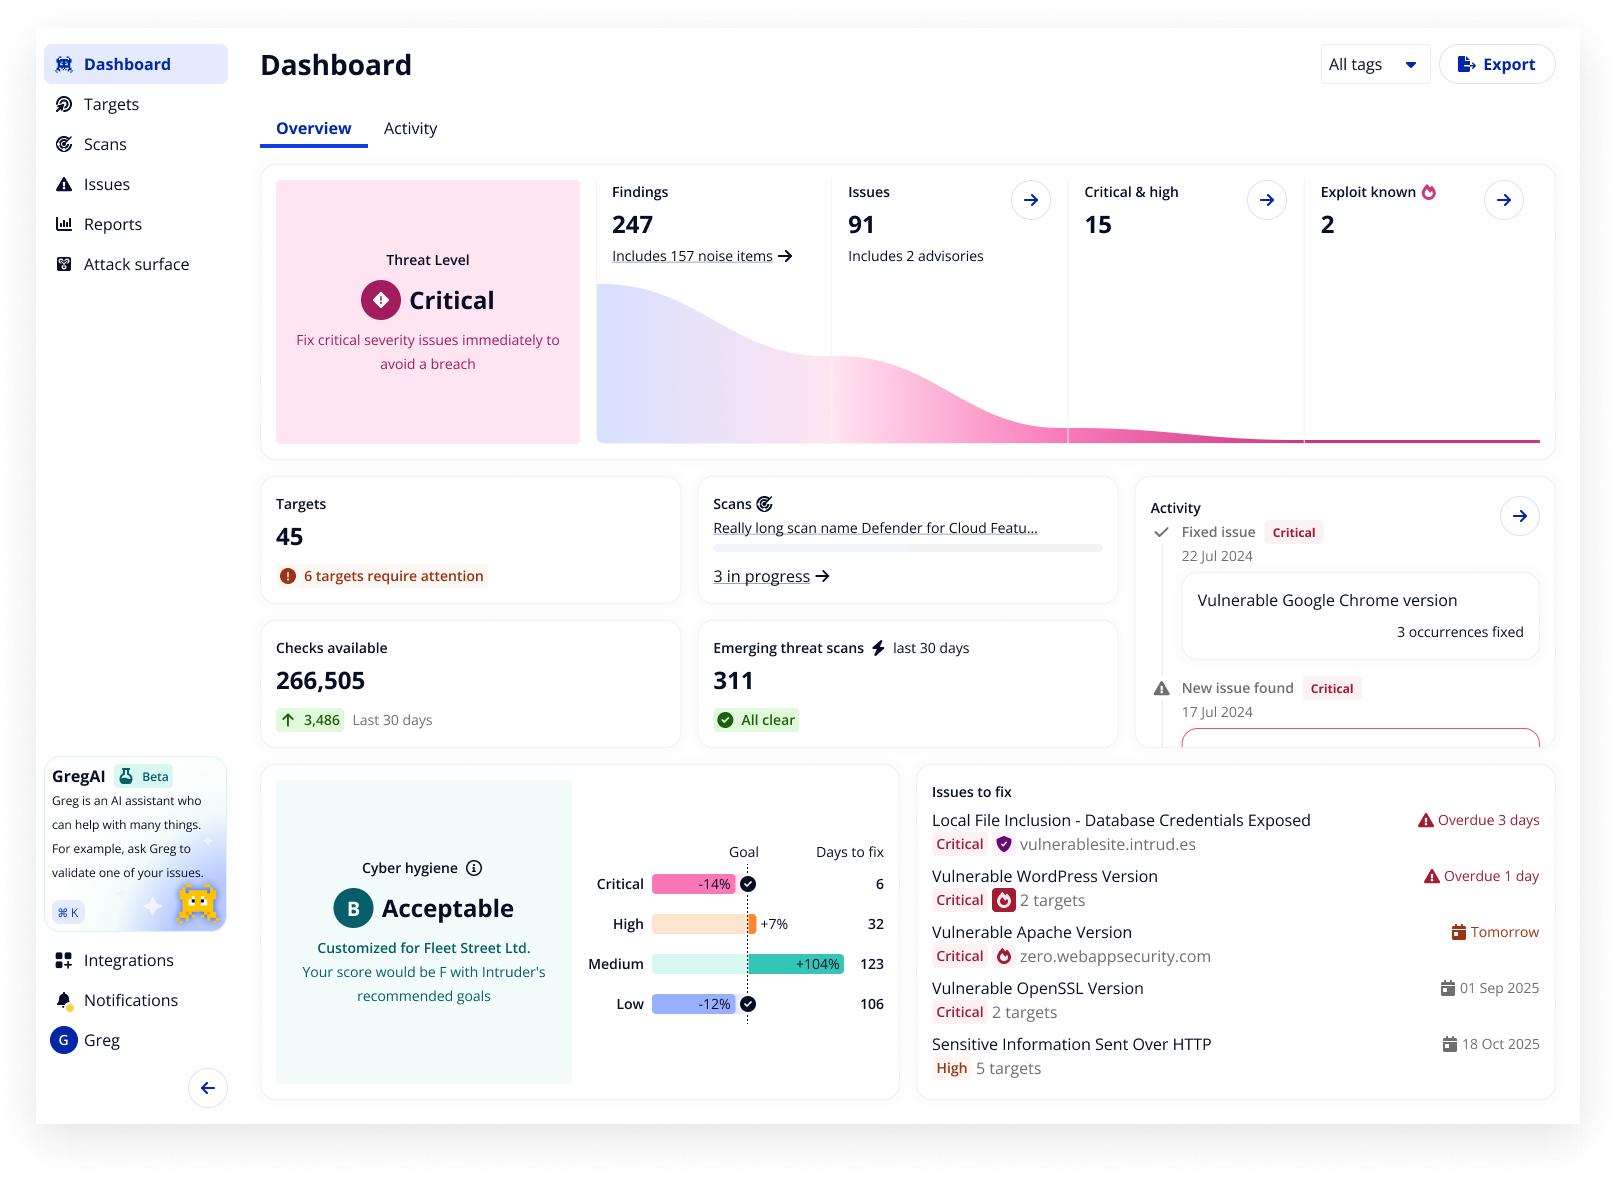
Task: Open Integrations in the sidebar
Action: [x=128, y=960]
